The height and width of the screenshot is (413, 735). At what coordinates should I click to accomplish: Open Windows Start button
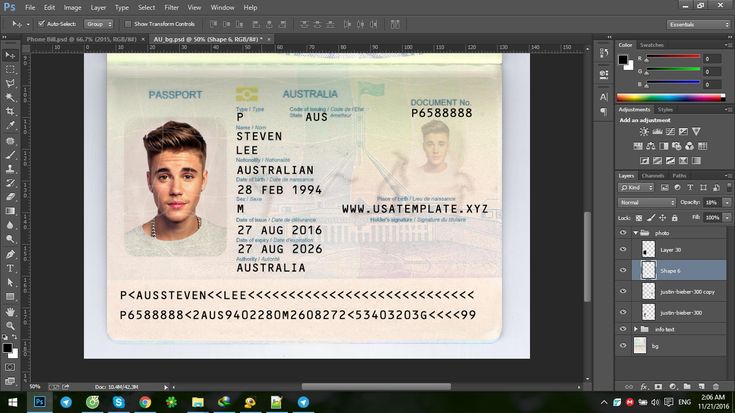[13, 402]
